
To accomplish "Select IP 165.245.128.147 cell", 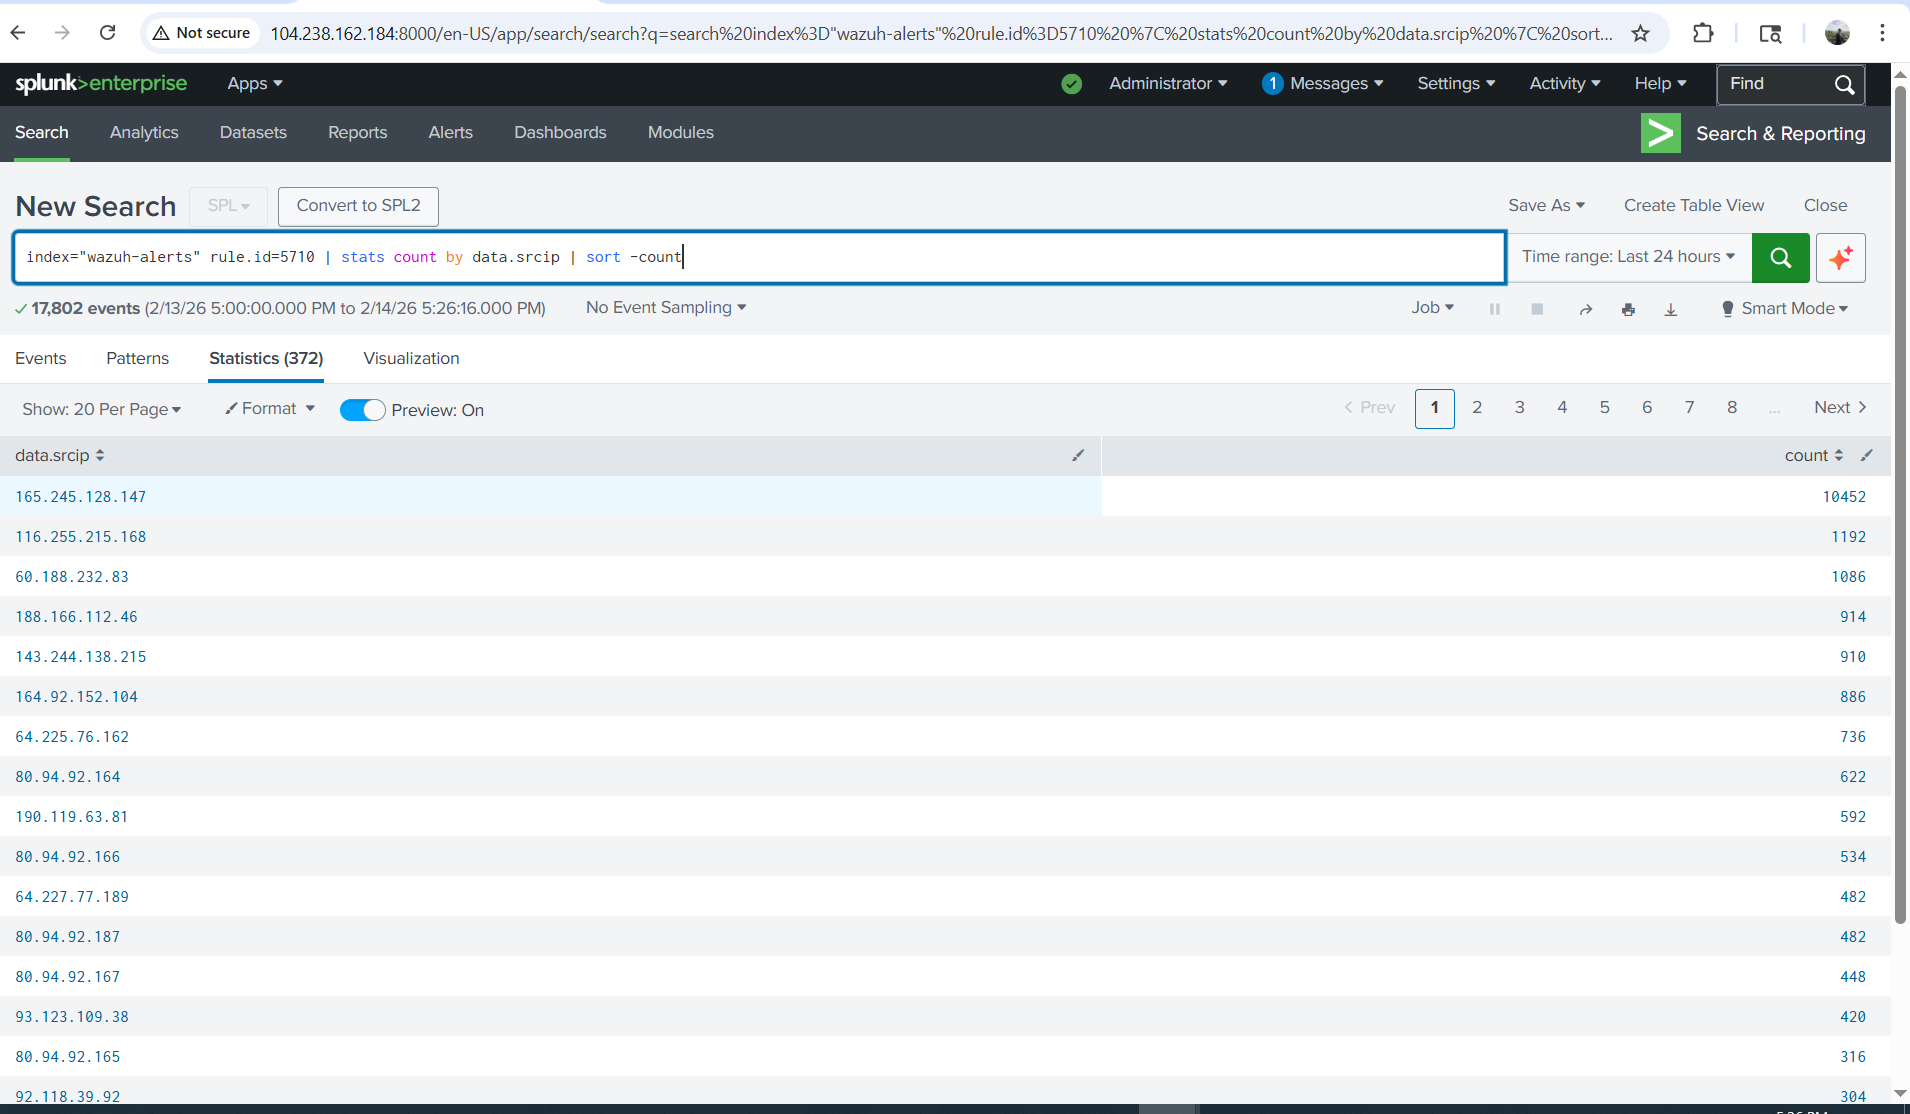I will [81, 497].
